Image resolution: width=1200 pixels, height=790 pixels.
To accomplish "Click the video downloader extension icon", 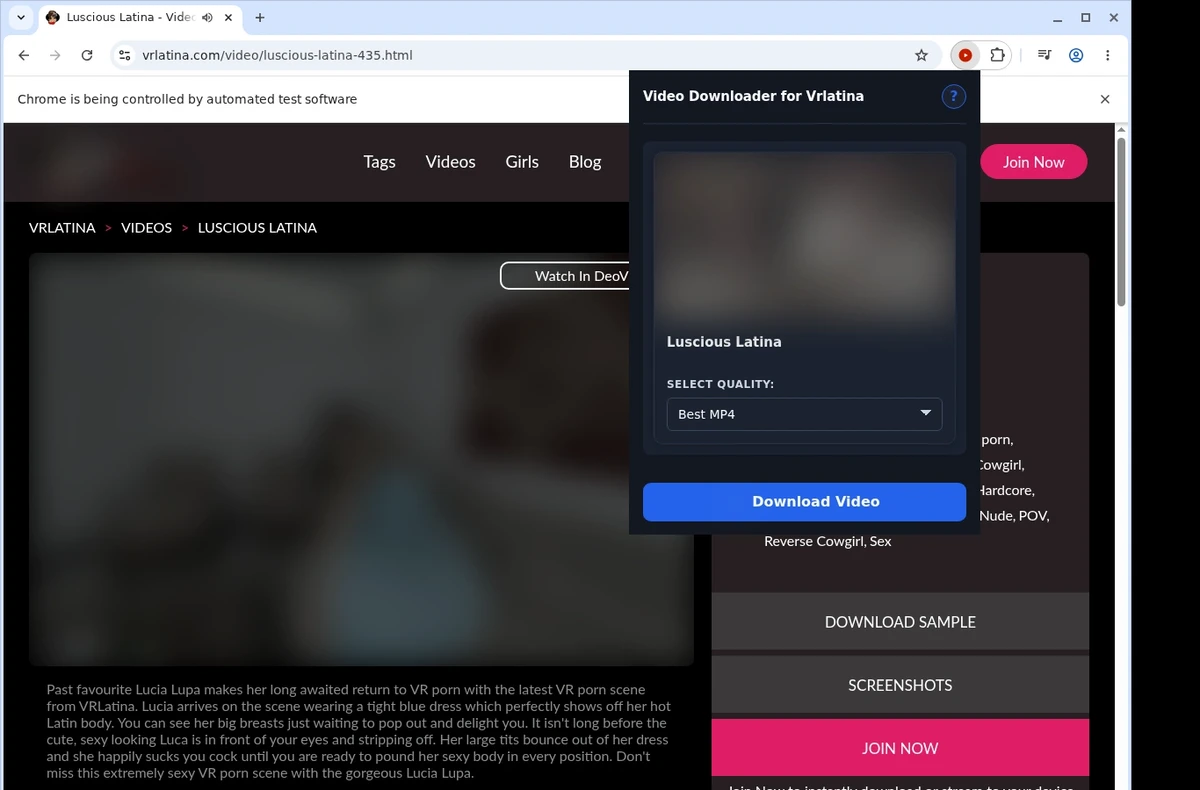I will point(965,56).
